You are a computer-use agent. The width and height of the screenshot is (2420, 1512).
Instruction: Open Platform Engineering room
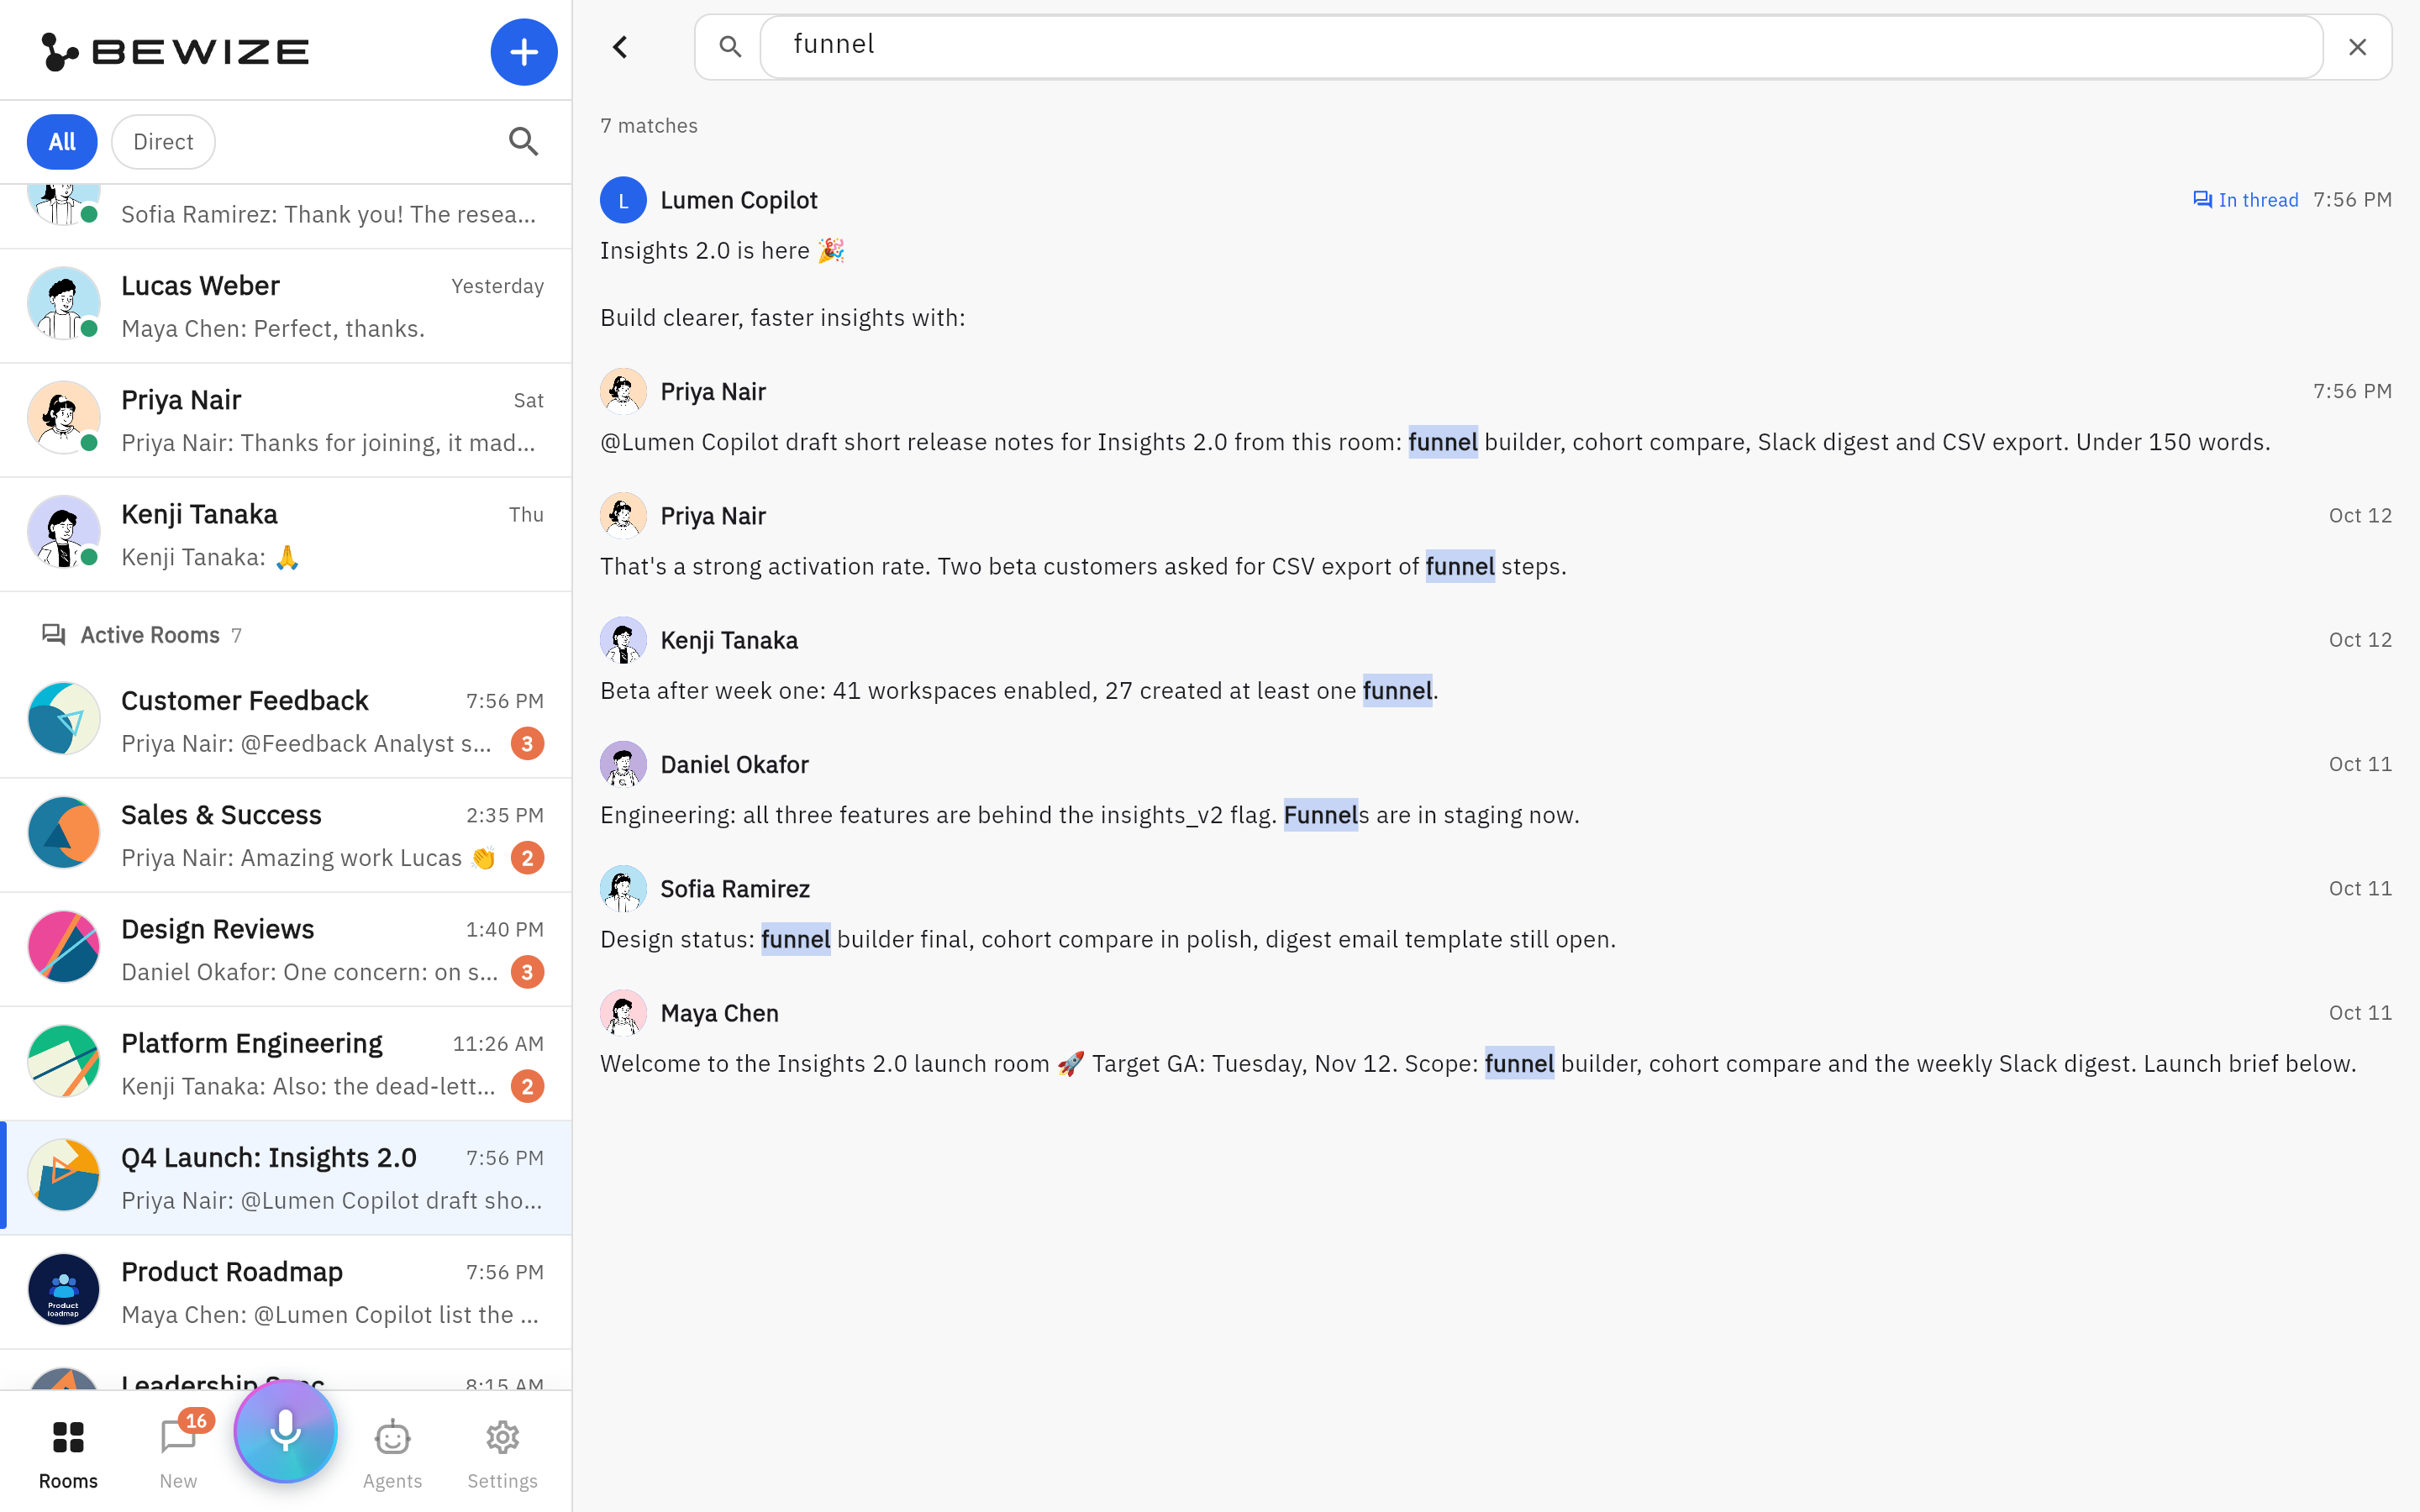pos(286,1063)
